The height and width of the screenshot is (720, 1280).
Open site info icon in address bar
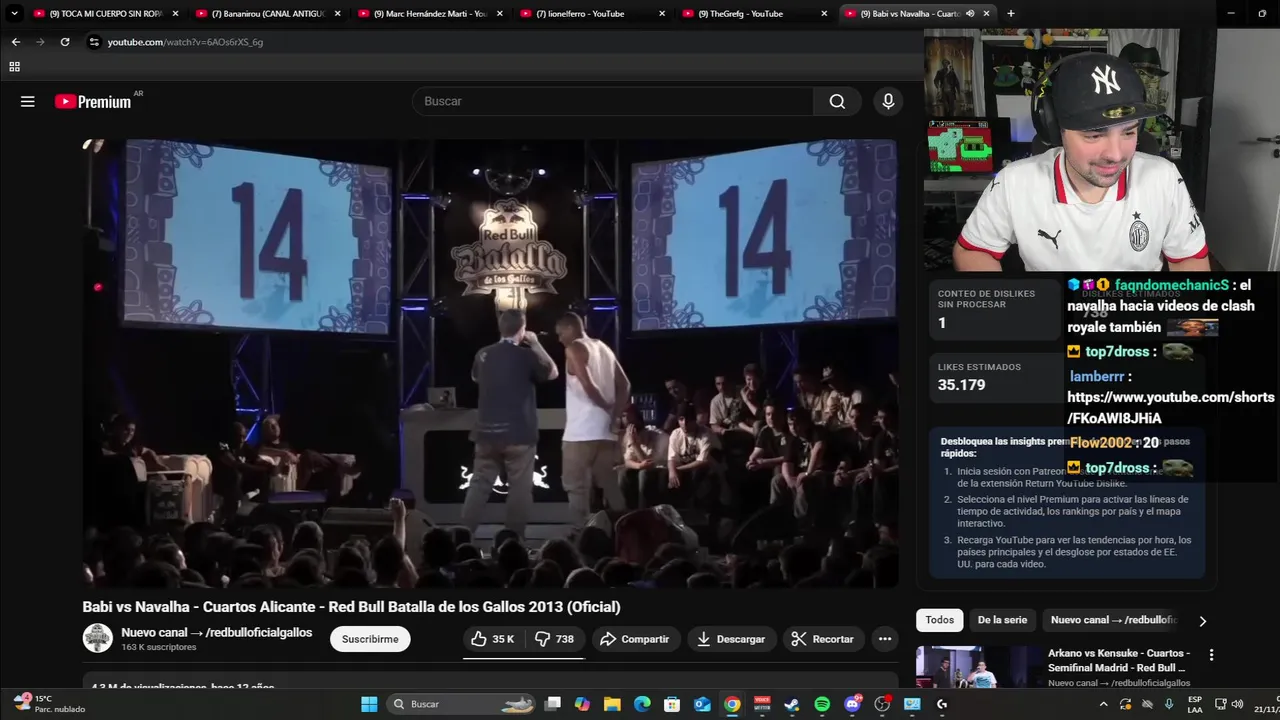point(93,42)
